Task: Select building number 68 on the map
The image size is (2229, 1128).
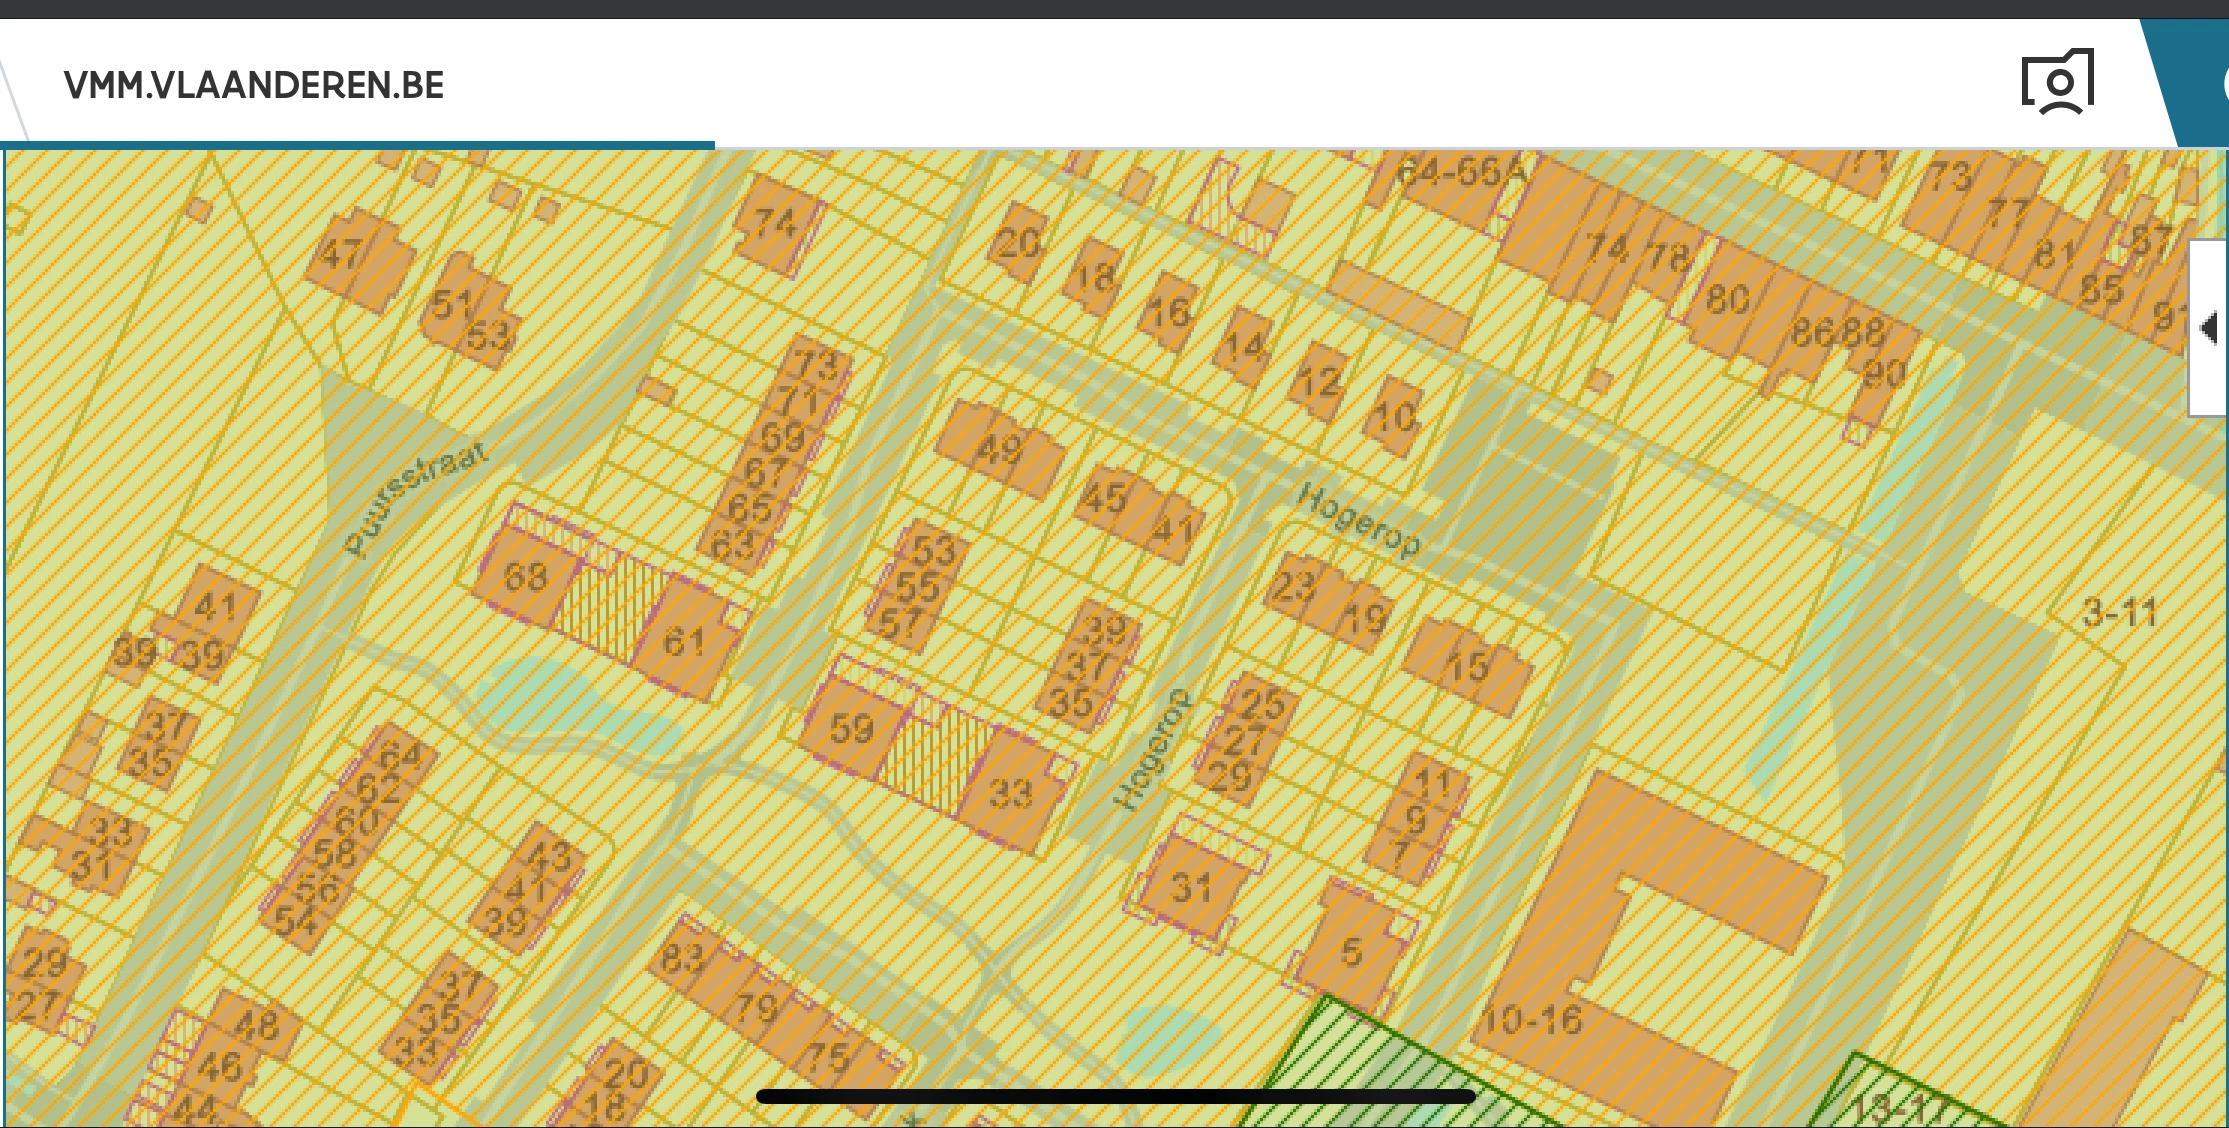Action: point(525,577)
